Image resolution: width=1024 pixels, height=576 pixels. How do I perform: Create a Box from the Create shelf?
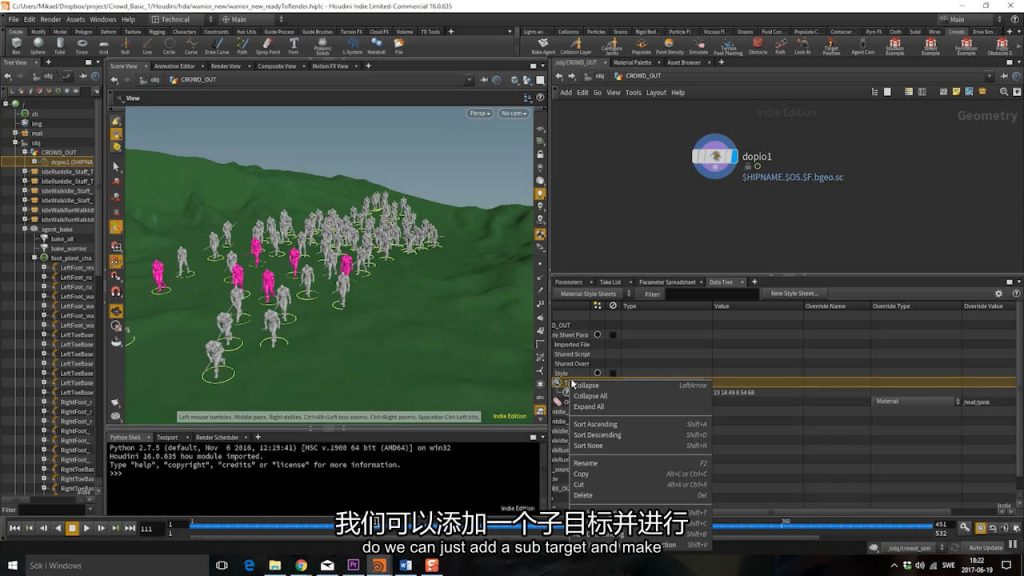click(x=16, y=45)
